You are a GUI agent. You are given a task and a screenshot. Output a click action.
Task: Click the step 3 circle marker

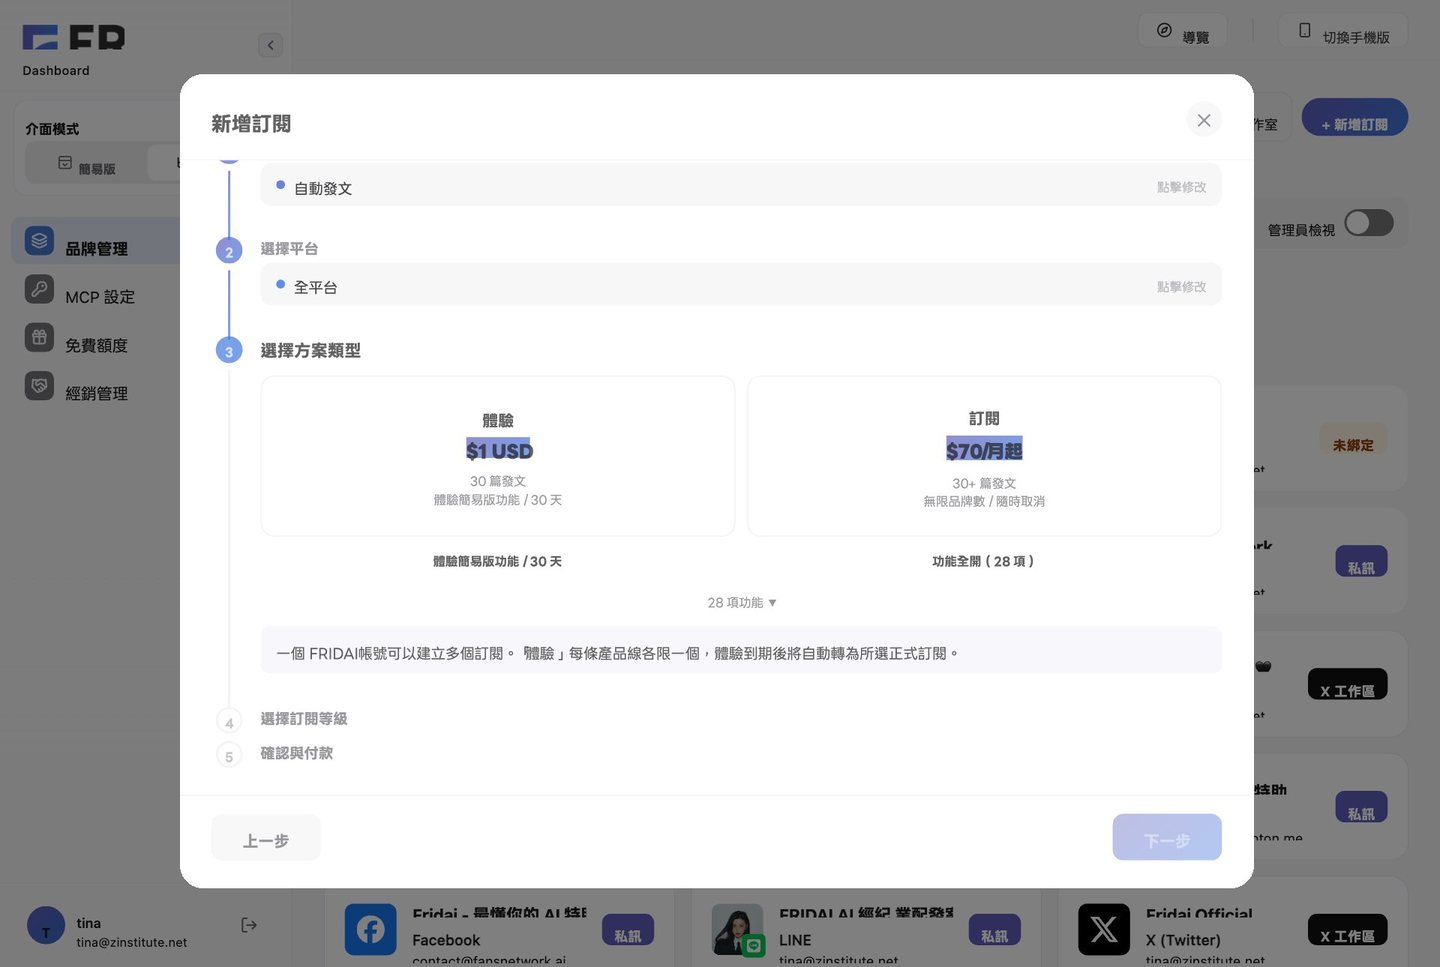pos(229,351)
